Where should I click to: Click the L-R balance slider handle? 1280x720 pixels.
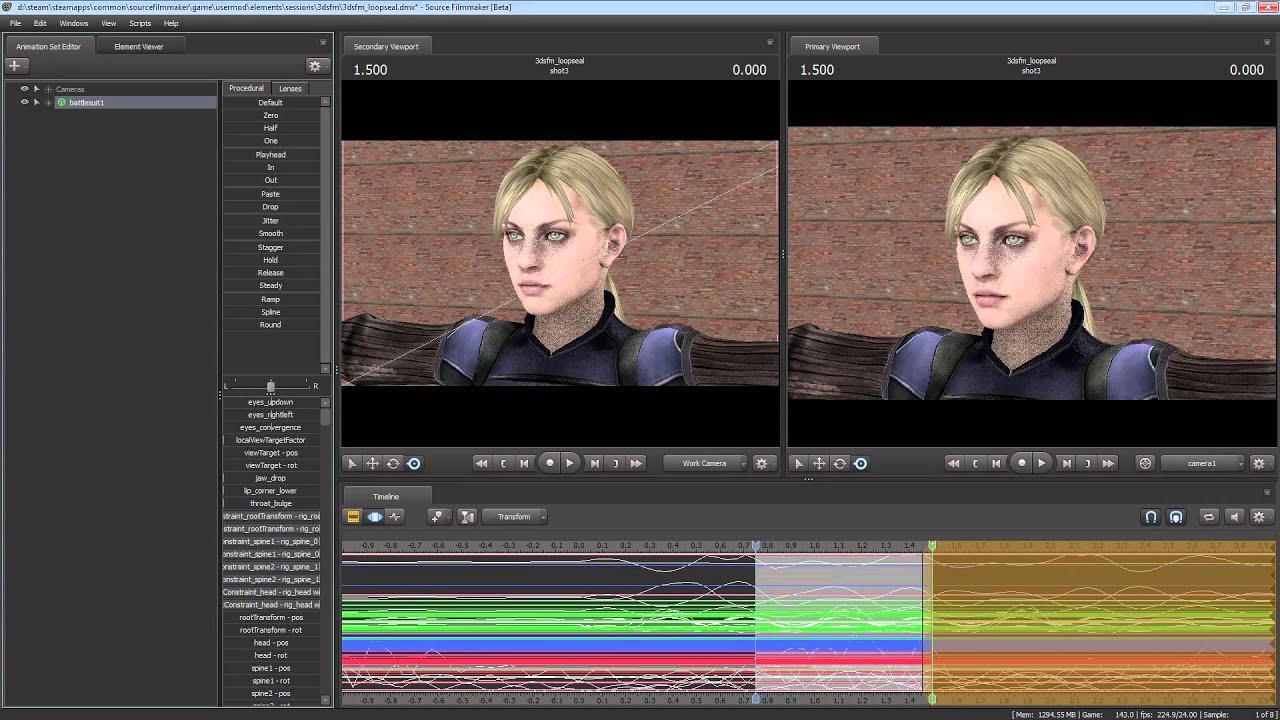pos(270,386)
